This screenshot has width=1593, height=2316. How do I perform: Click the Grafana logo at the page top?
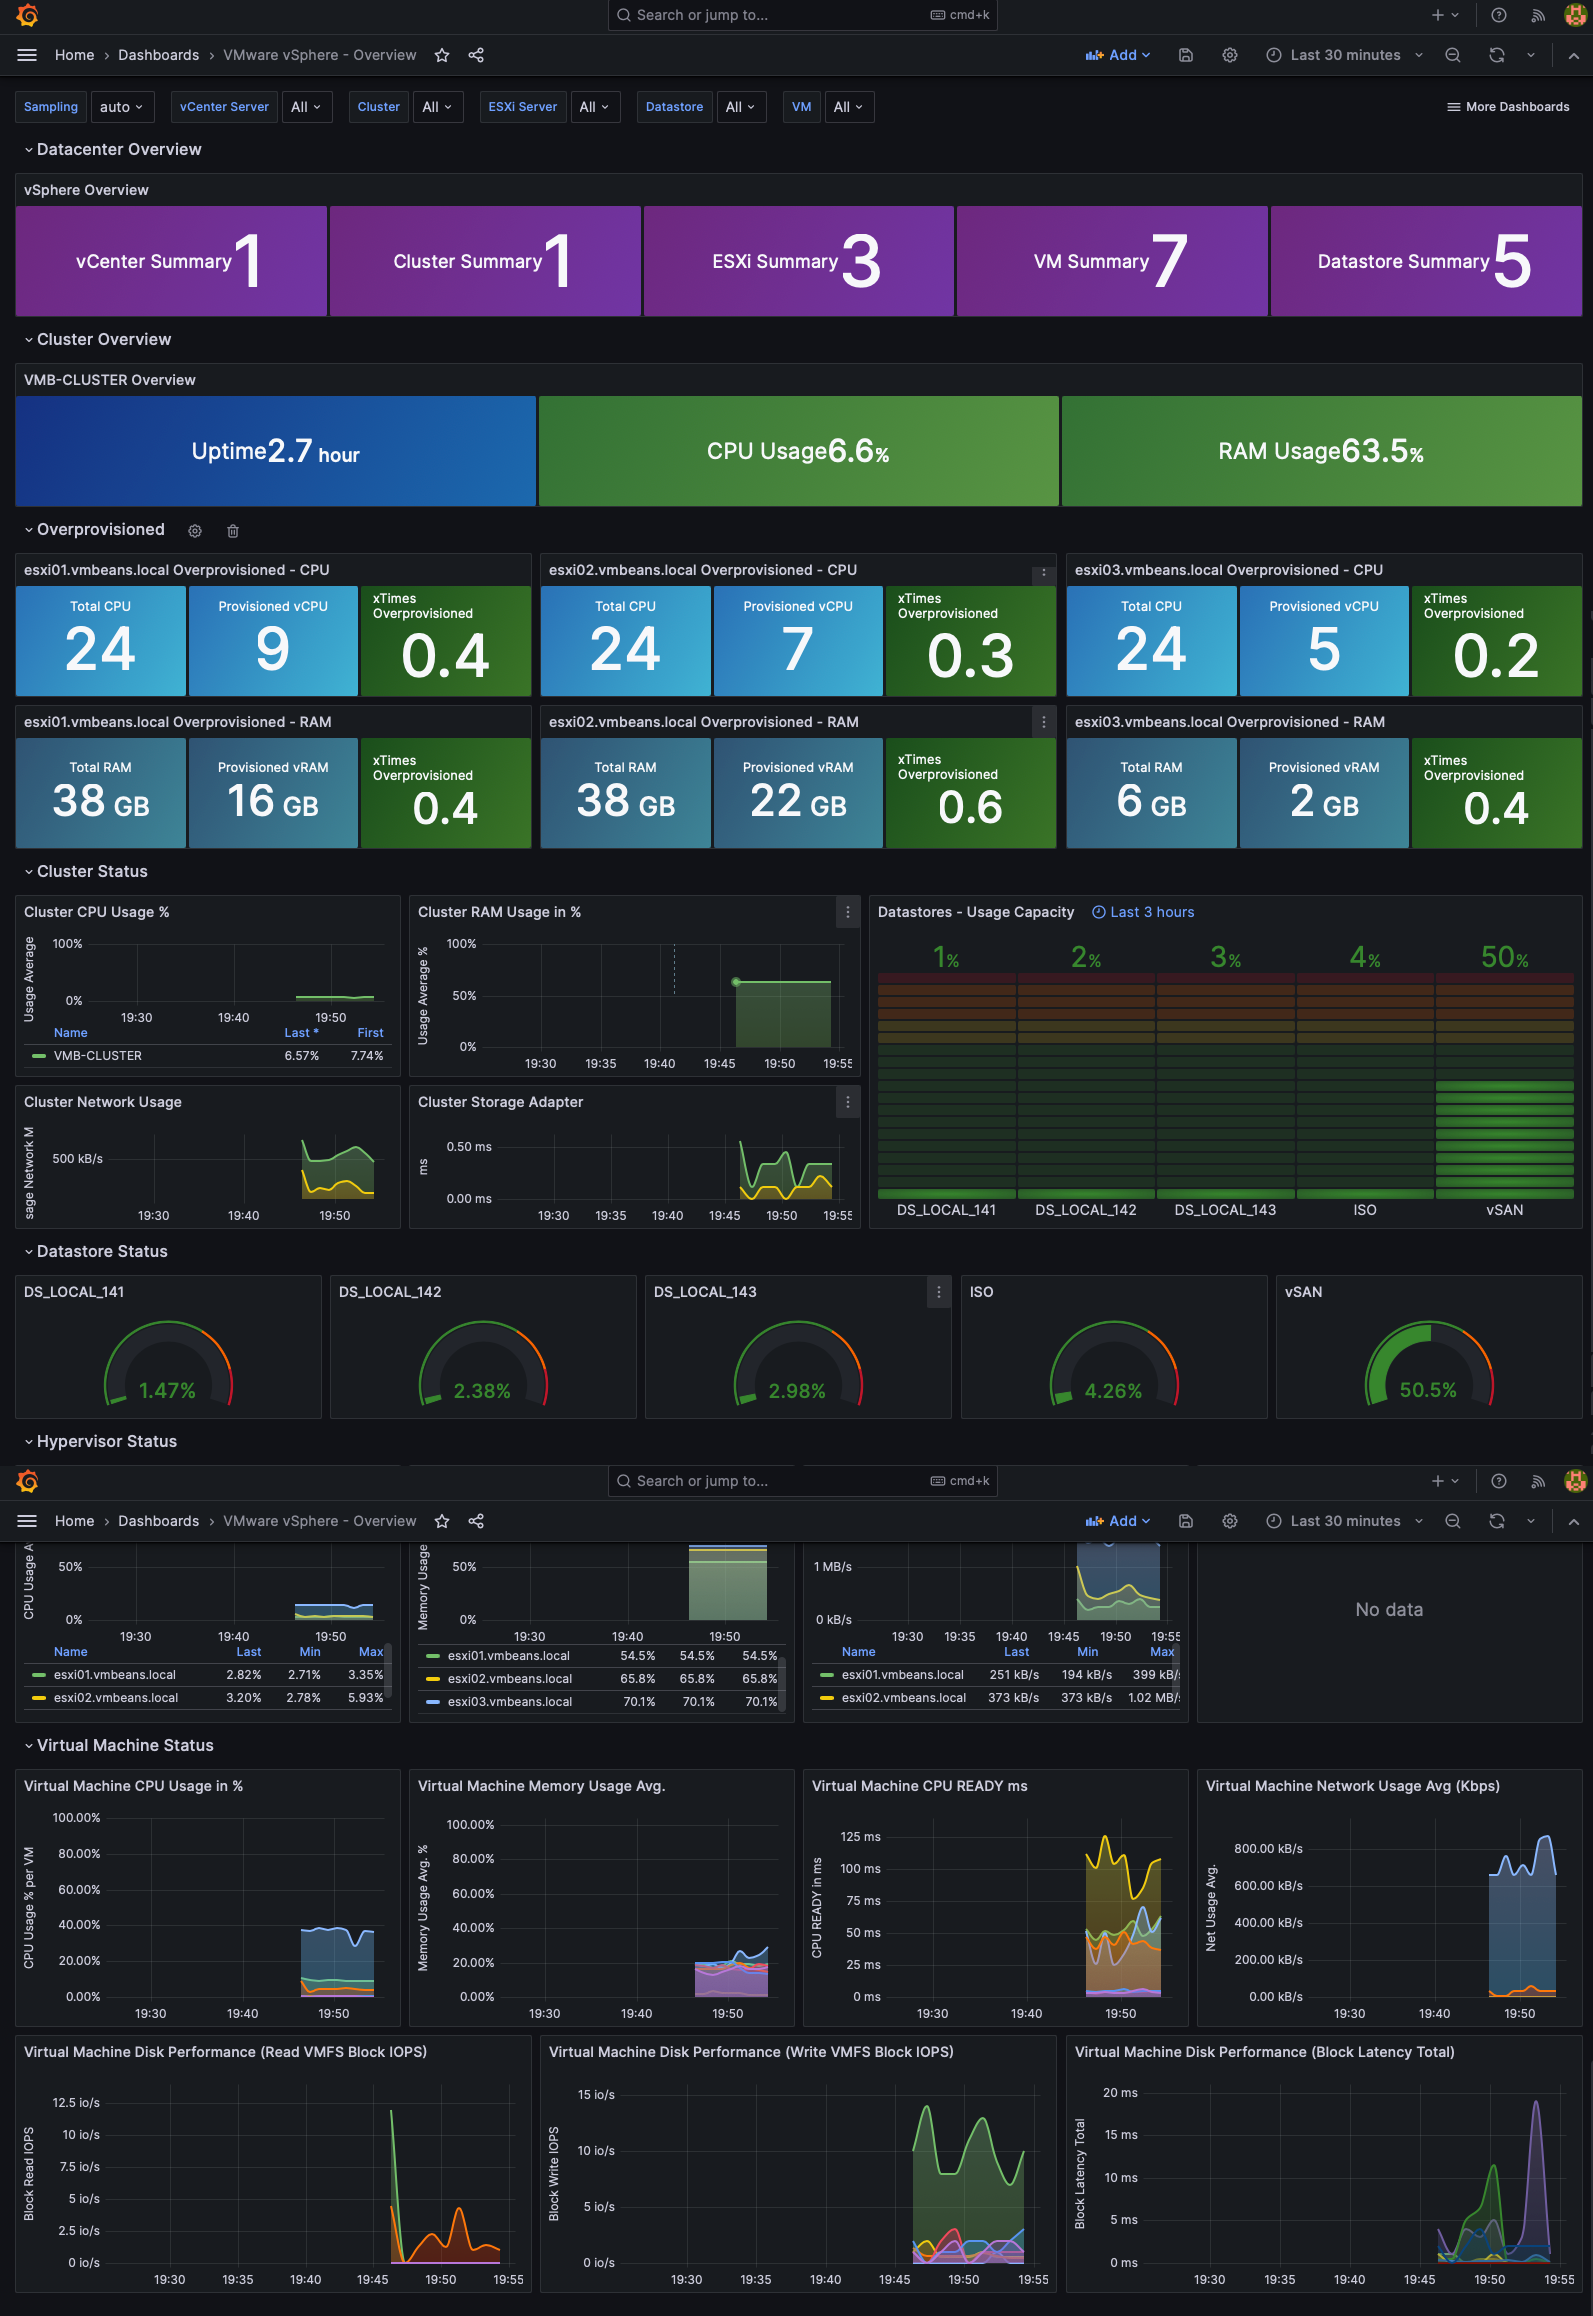point(28,16)
